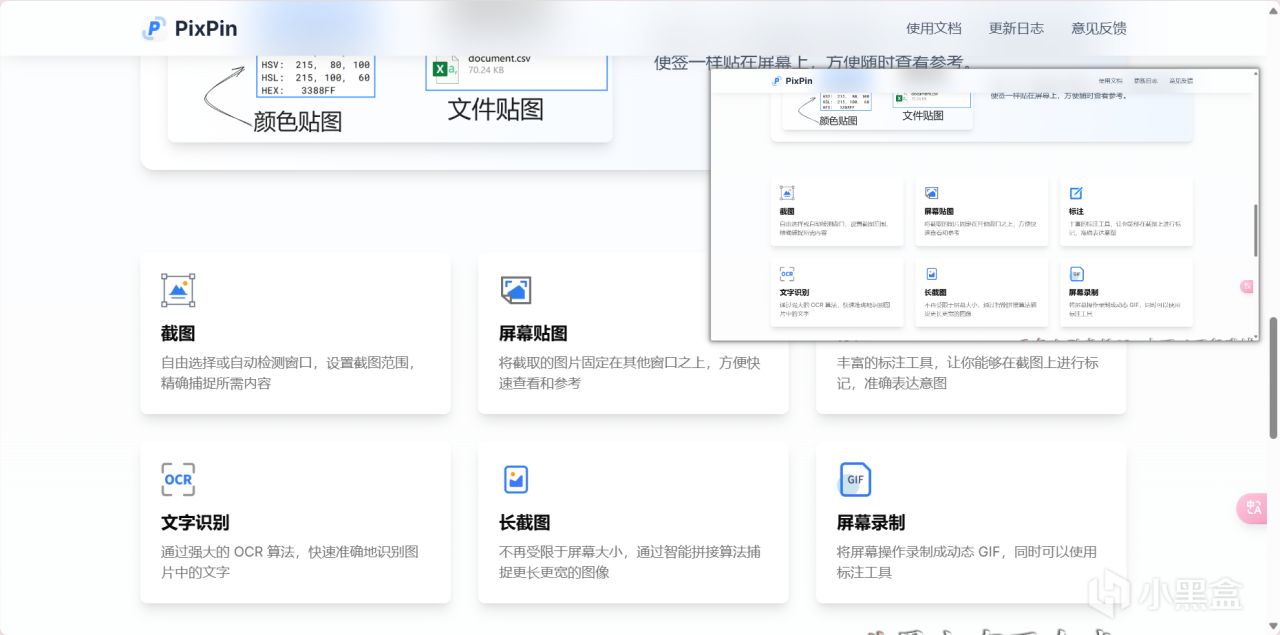Click the large 文件贴图 label on the main page
1280x635 pixels.
click(x=496, y=109)
